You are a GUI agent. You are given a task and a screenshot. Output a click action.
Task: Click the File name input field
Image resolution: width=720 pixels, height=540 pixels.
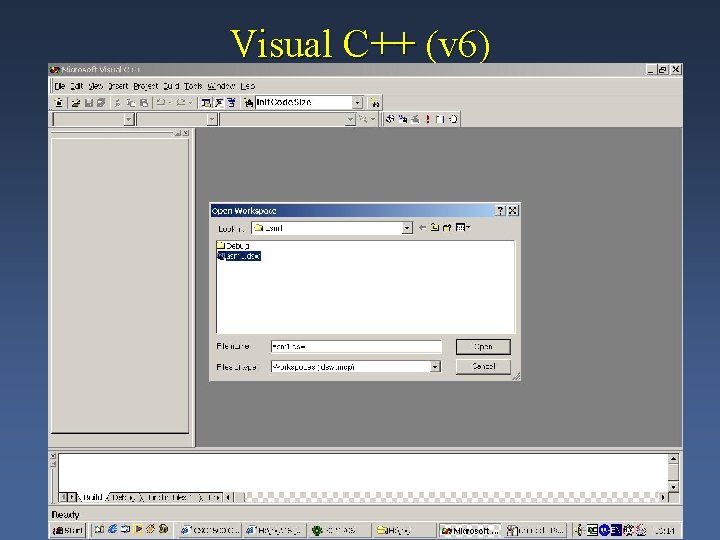pyautogui.click(x=356, y=347)
